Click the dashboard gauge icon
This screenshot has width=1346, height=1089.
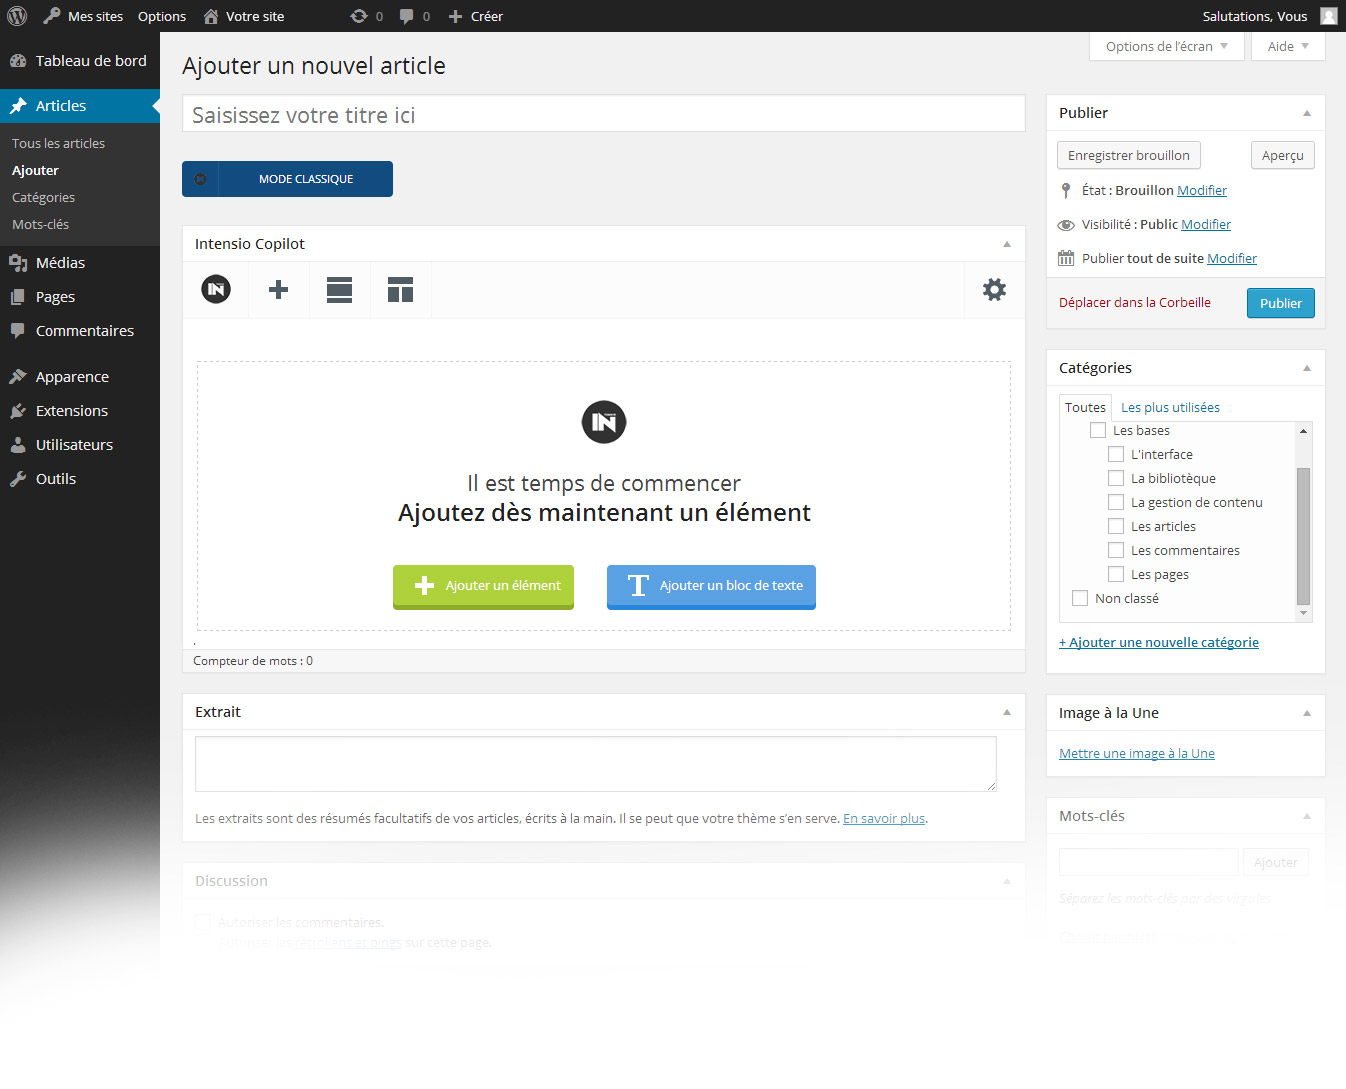tap(18, 61)
